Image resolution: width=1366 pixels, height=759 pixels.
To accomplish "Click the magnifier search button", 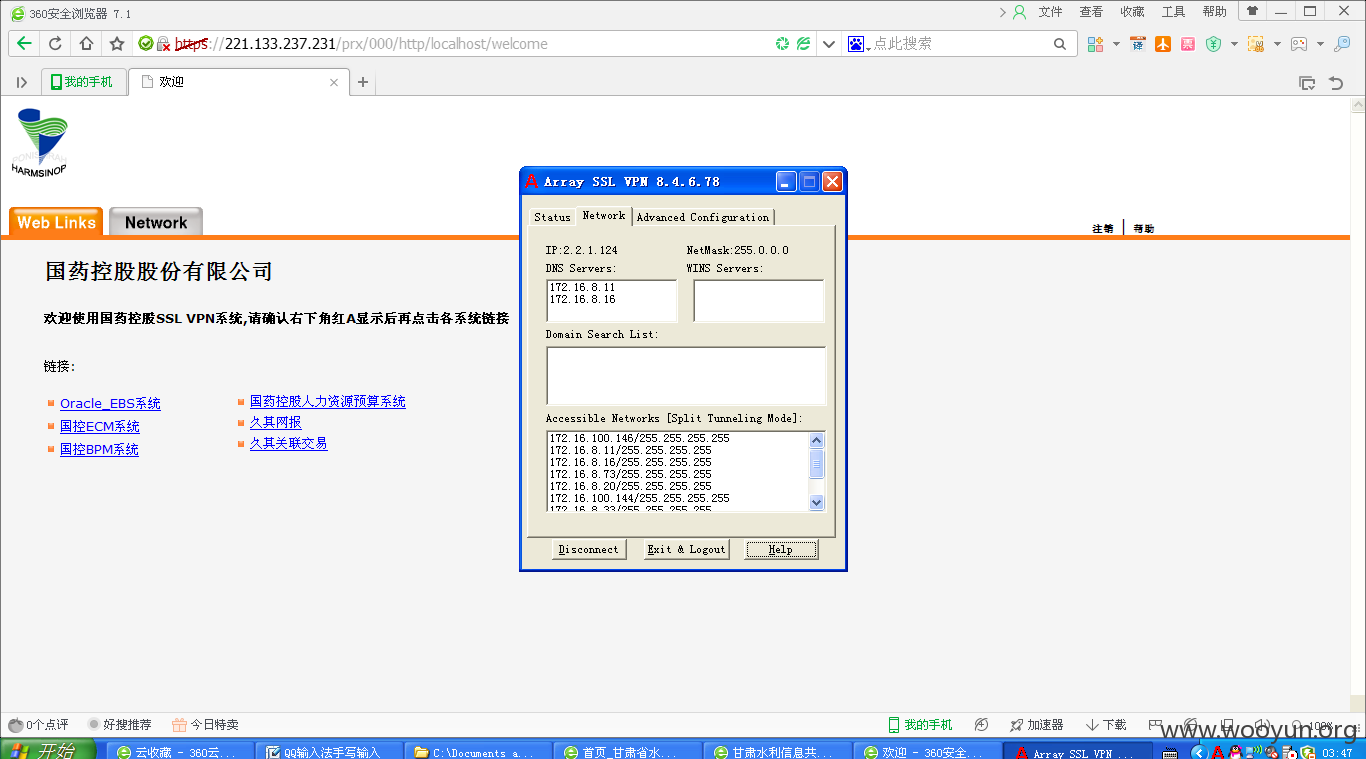I will coord(1060,44).
